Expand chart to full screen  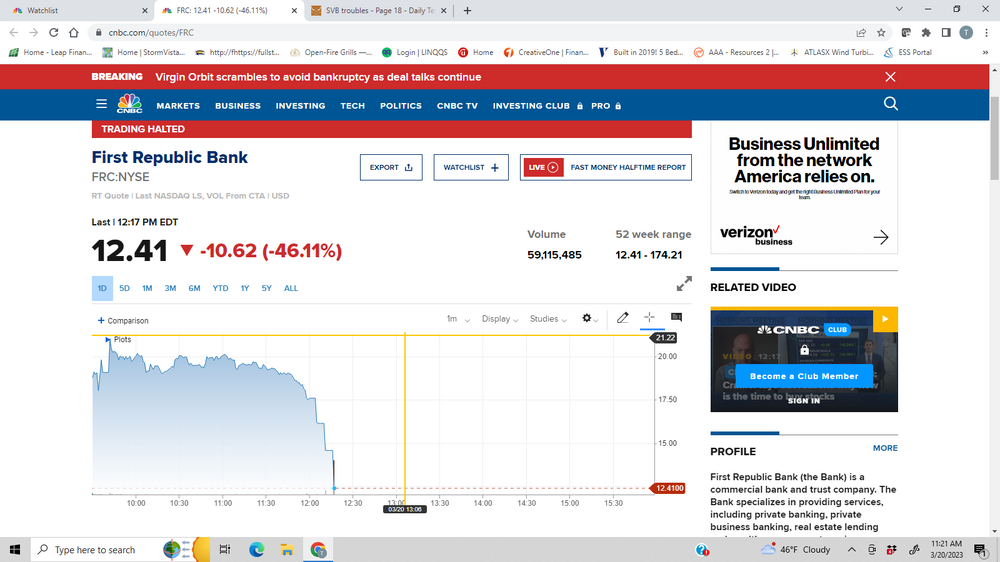tap(684, 284)
